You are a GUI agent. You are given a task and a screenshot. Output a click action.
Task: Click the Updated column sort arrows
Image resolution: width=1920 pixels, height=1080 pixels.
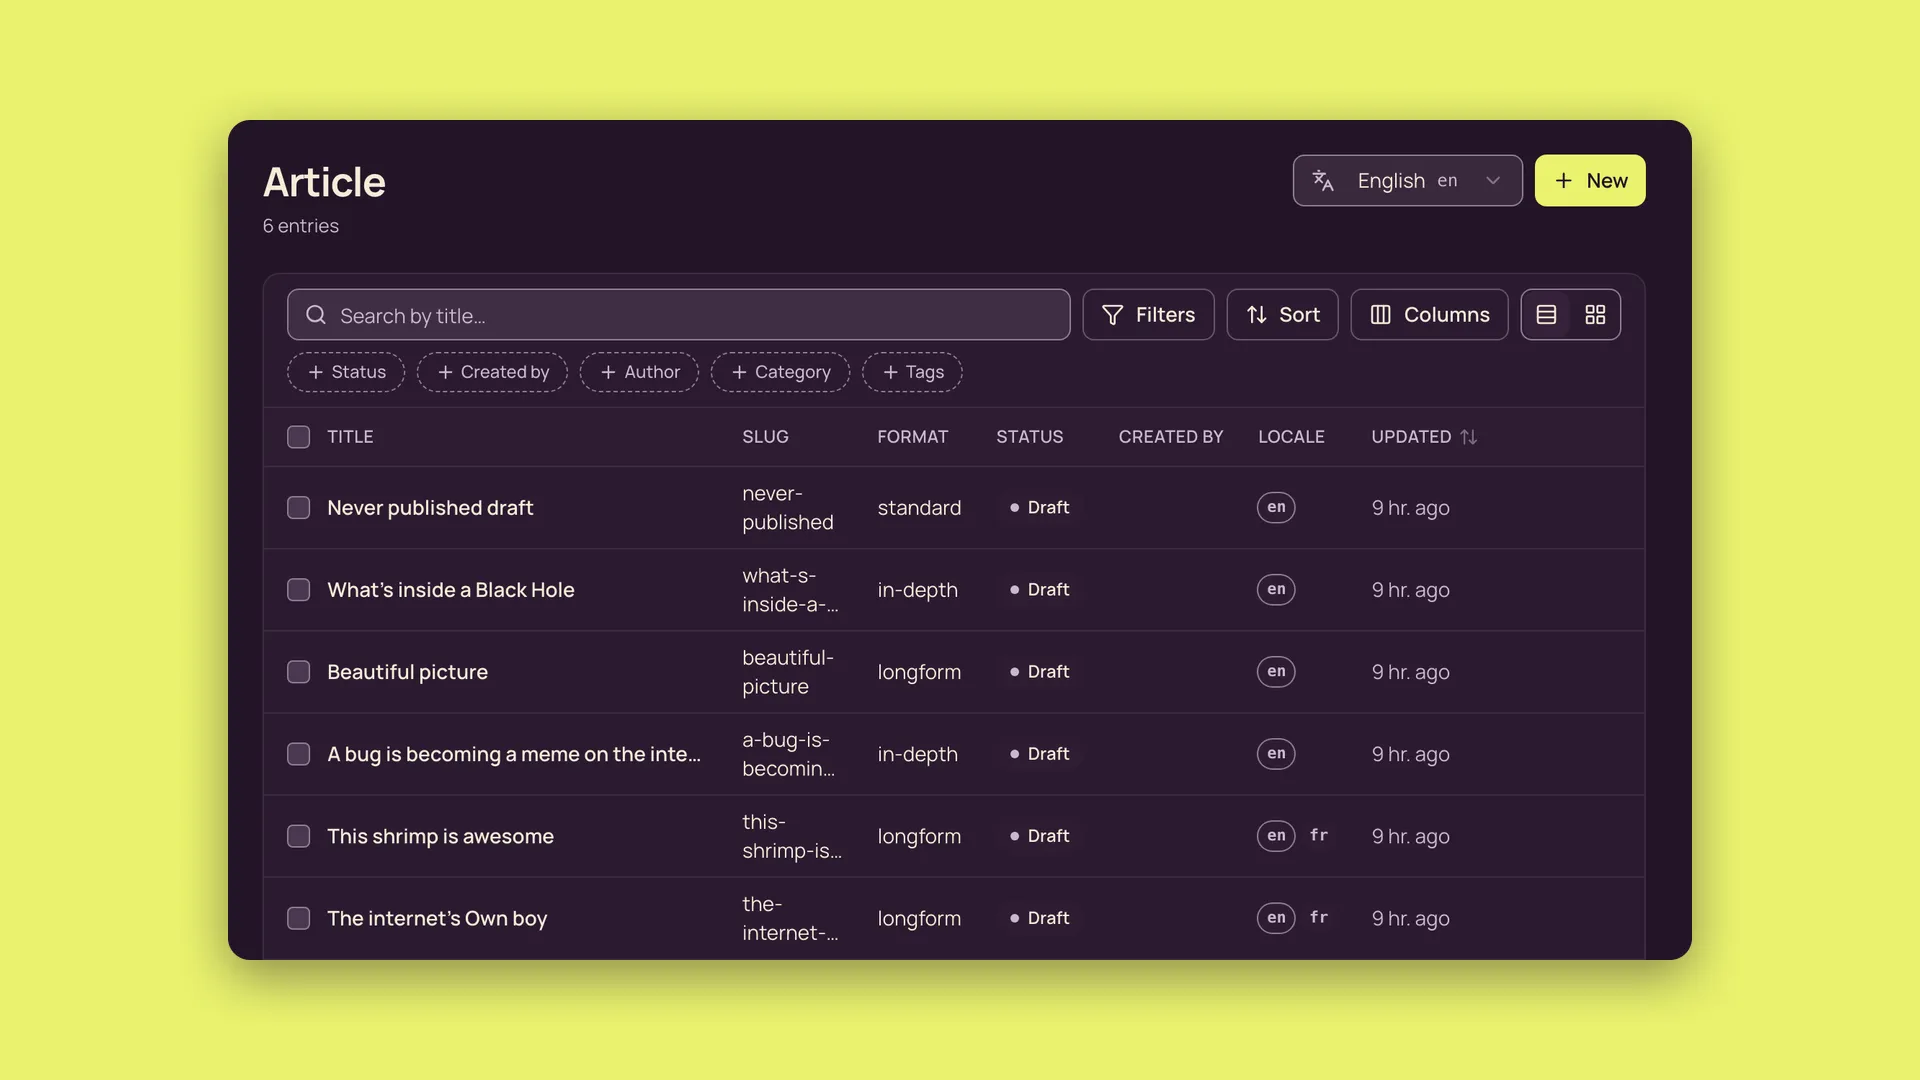(1468, 437)
